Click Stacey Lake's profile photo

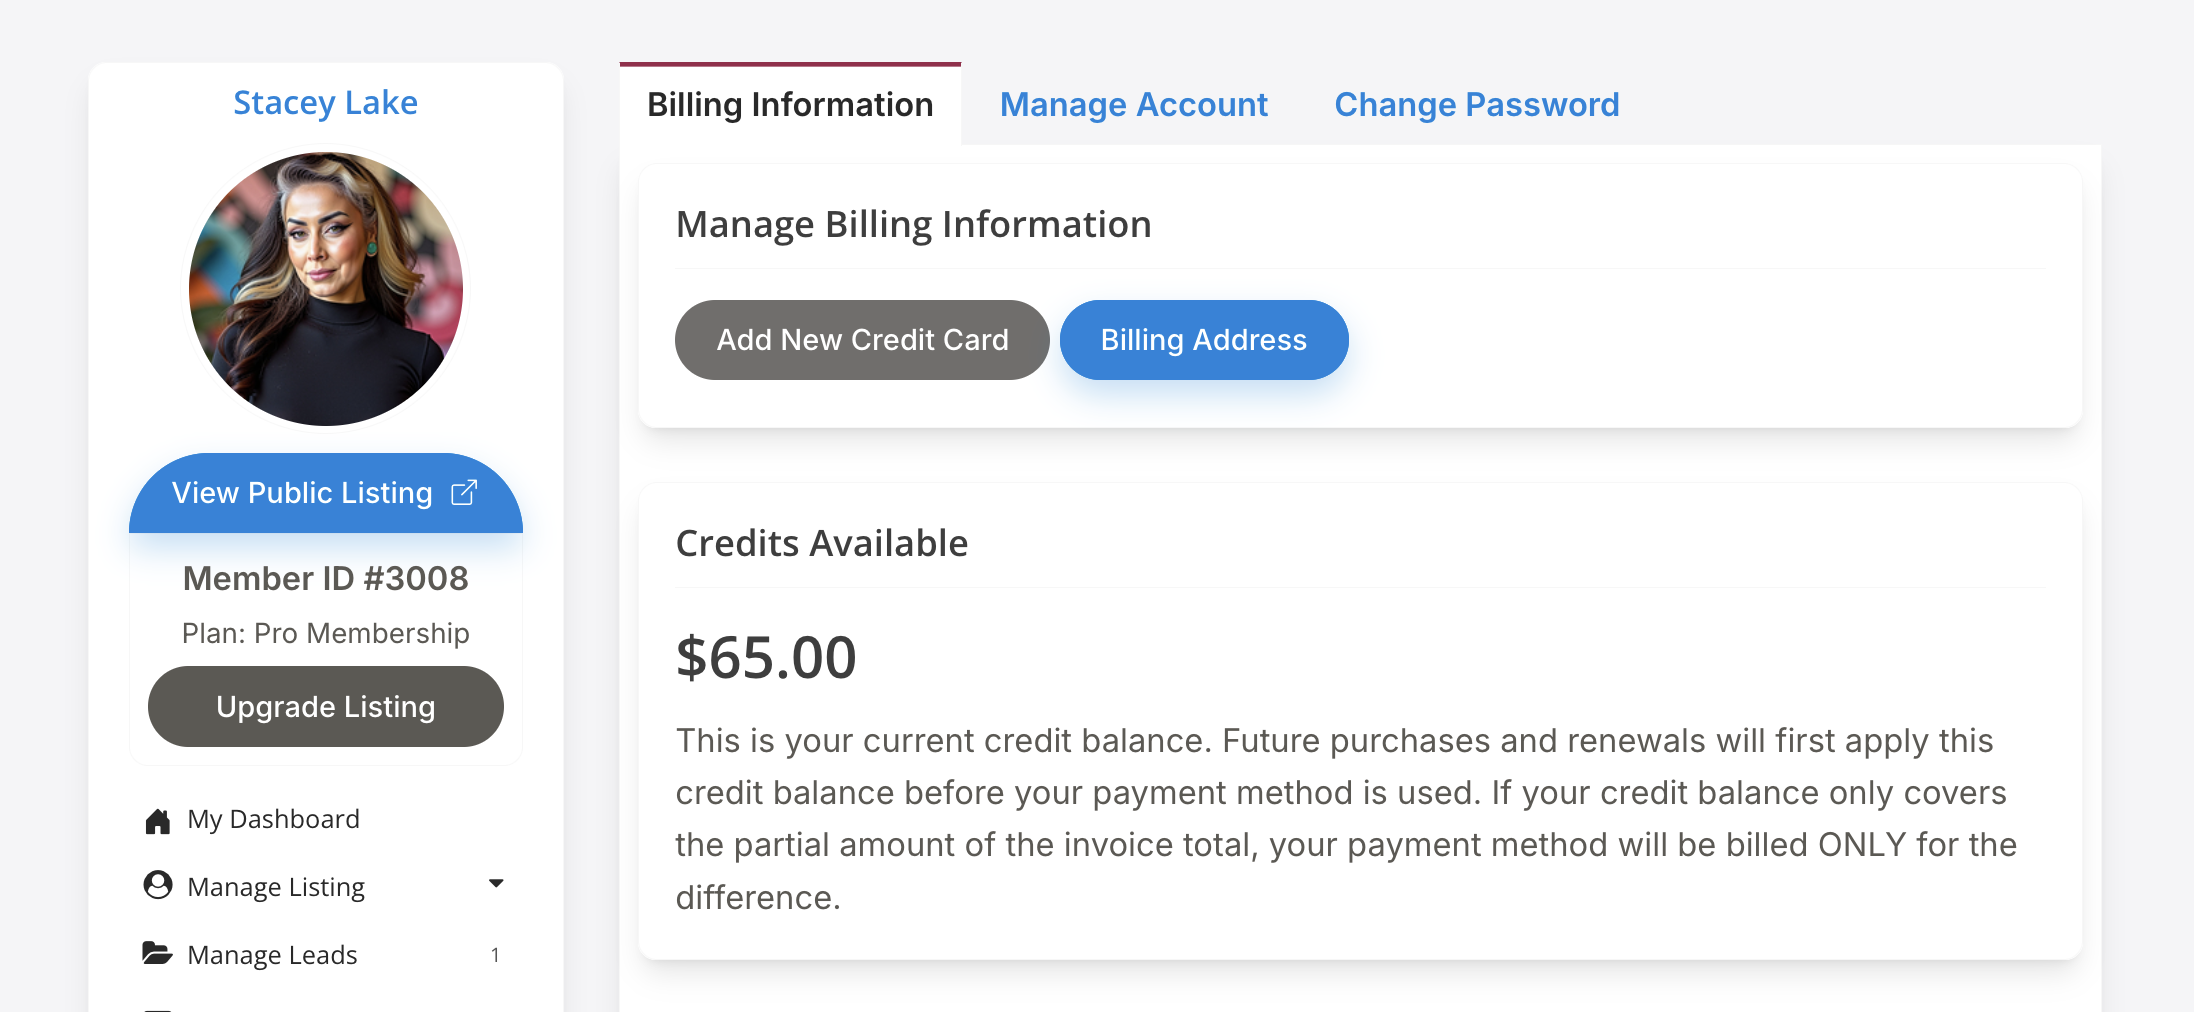click(326, 289)
